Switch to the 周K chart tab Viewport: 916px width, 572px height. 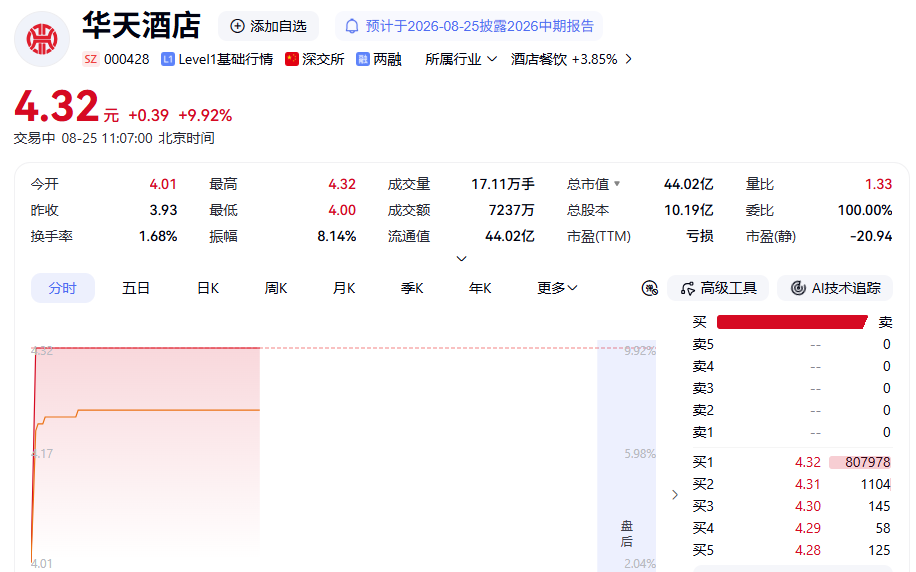click(x=276, y=288)
